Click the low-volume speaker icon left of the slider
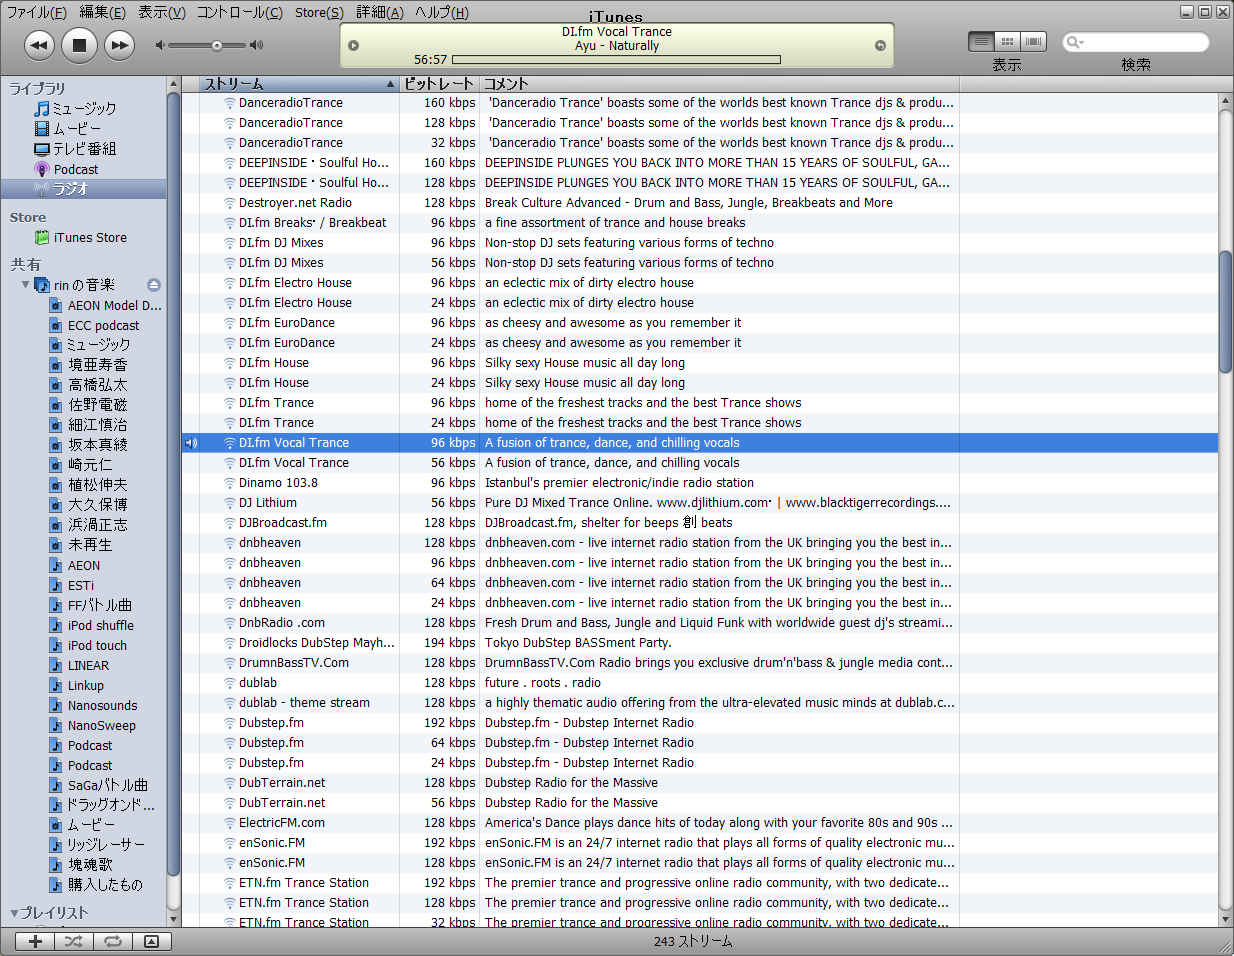This screenshot has height=956, width=1234. [160, 45]
